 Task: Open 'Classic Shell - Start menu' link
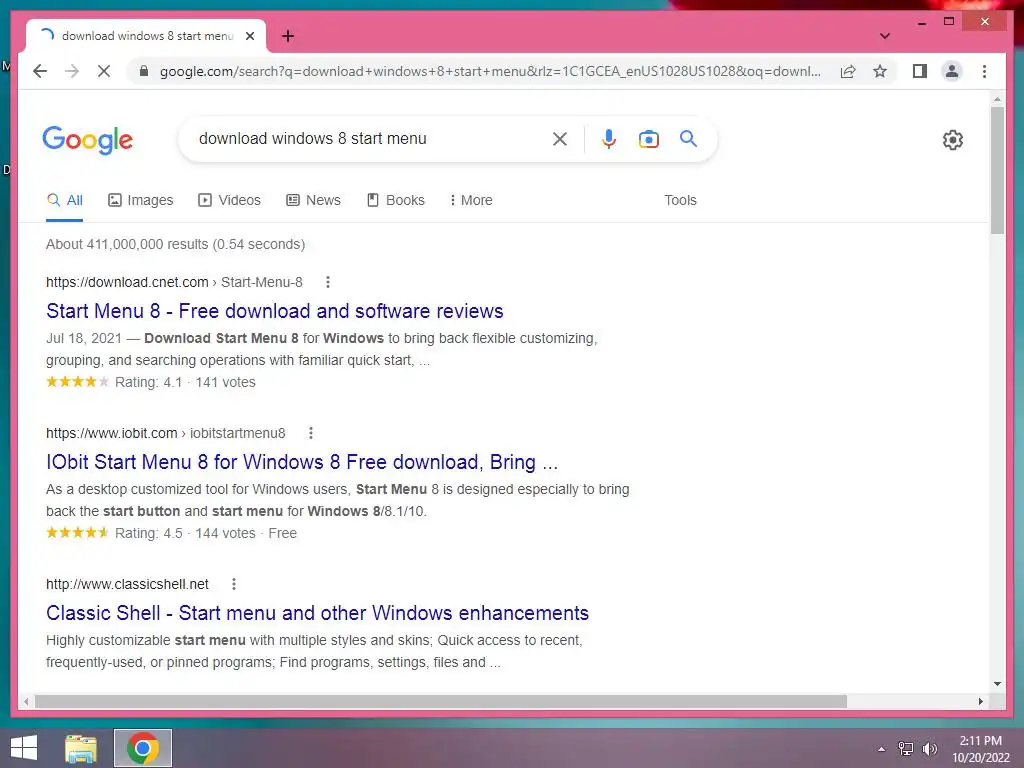click(317, 613)
